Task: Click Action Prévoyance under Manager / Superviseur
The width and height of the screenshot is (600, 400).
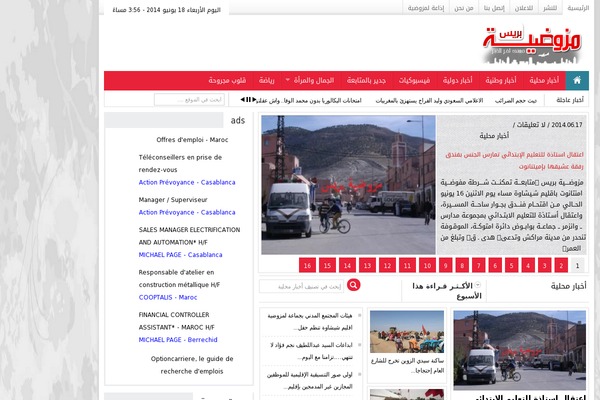Action: [x=187, y=212]
